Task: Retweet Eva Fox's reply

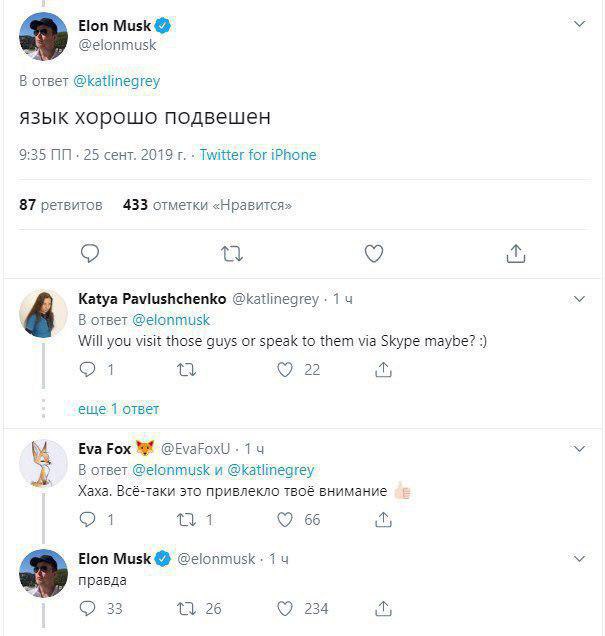Action: point(186,520)
